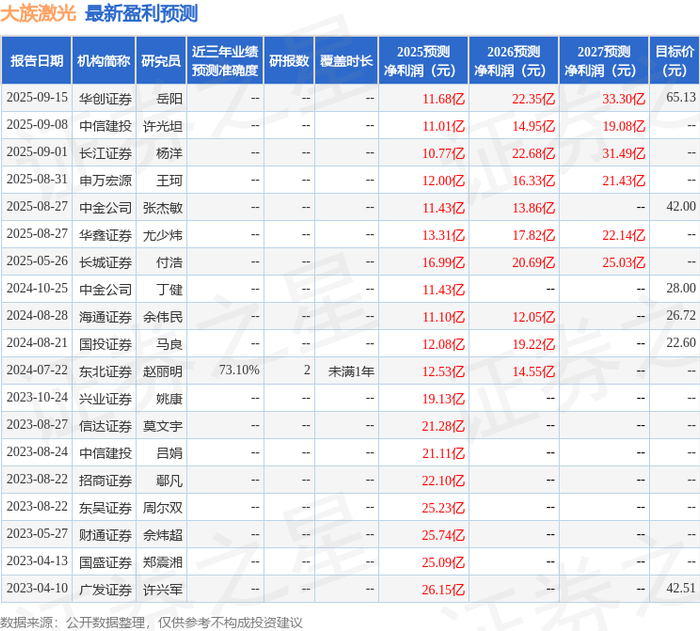Screen dimensions: 700x631
Task: Click institution 海通证券
Action: pyautogui.click(x=105, y=317)
